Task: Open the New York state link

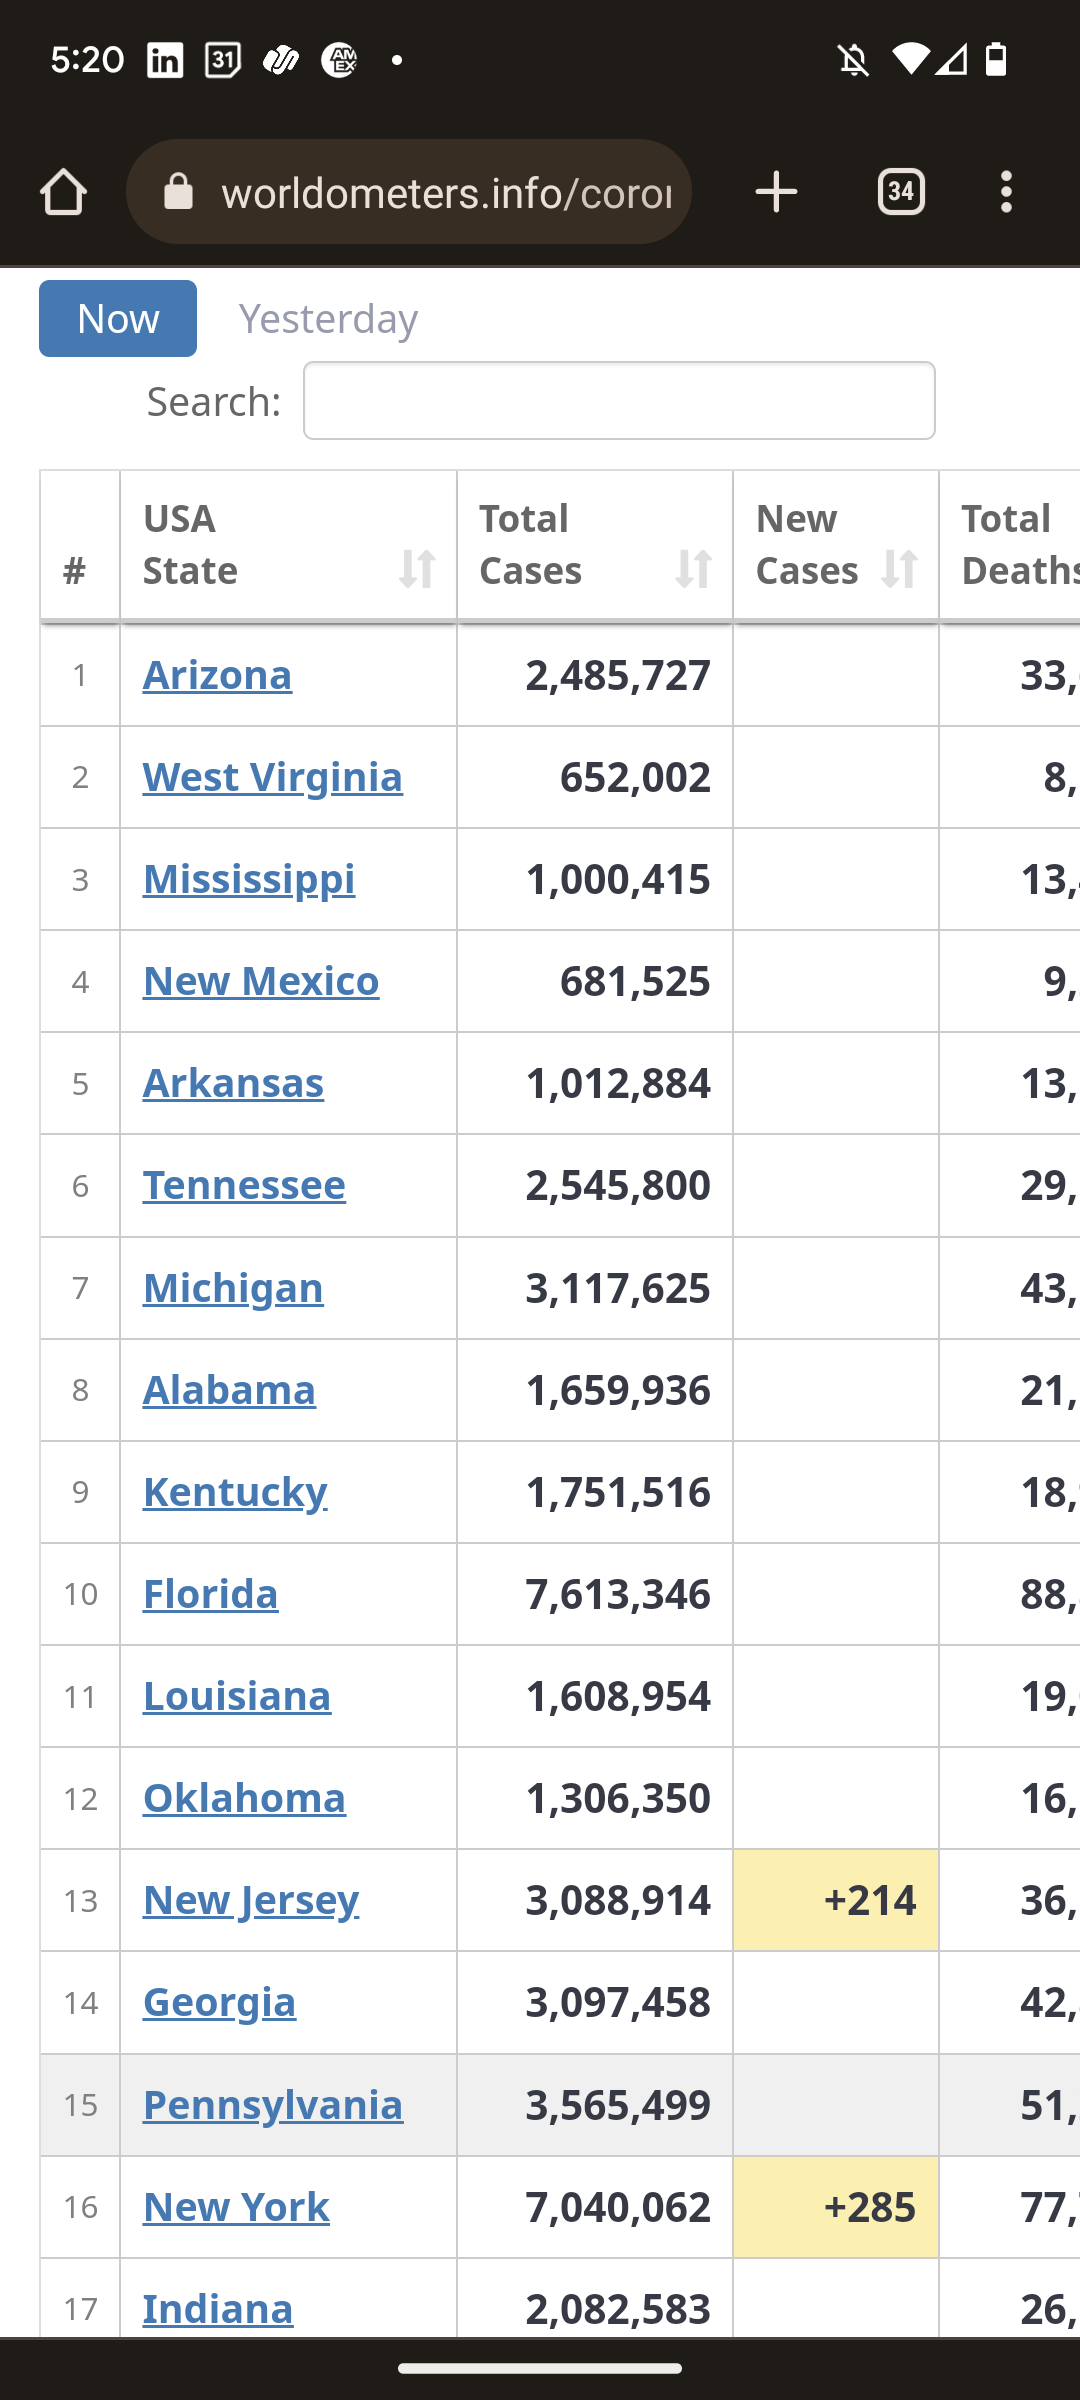Action: click(x=236, y=2208)
